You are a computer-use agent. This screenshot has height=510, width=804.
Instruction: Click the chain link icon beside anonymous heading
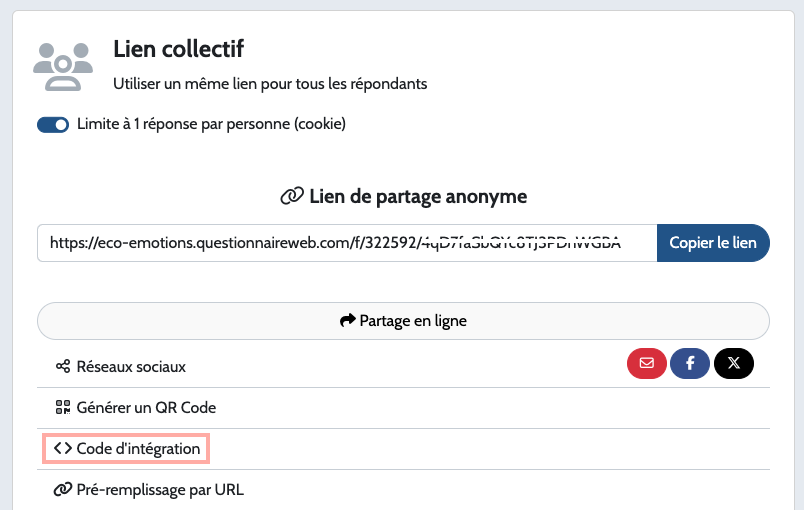coord(292,196)
